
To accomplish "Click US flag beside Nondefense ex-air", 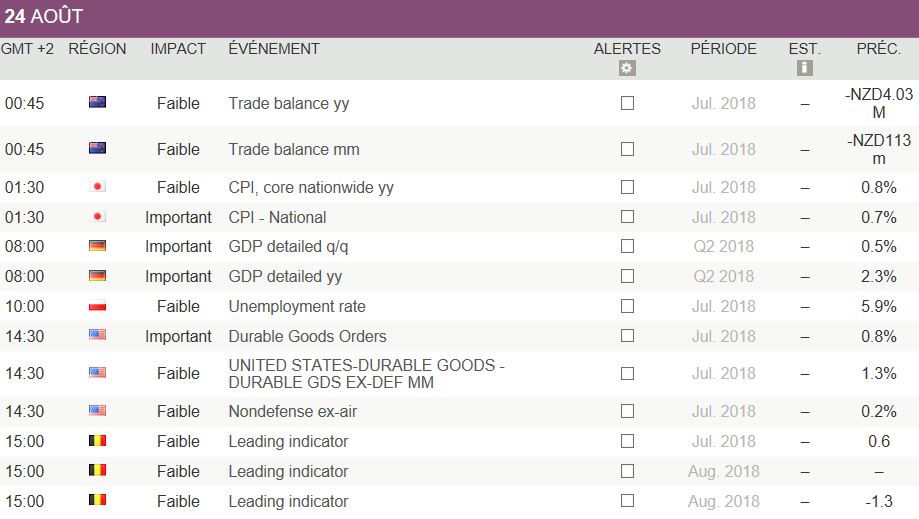I will (x=98, y=411).
